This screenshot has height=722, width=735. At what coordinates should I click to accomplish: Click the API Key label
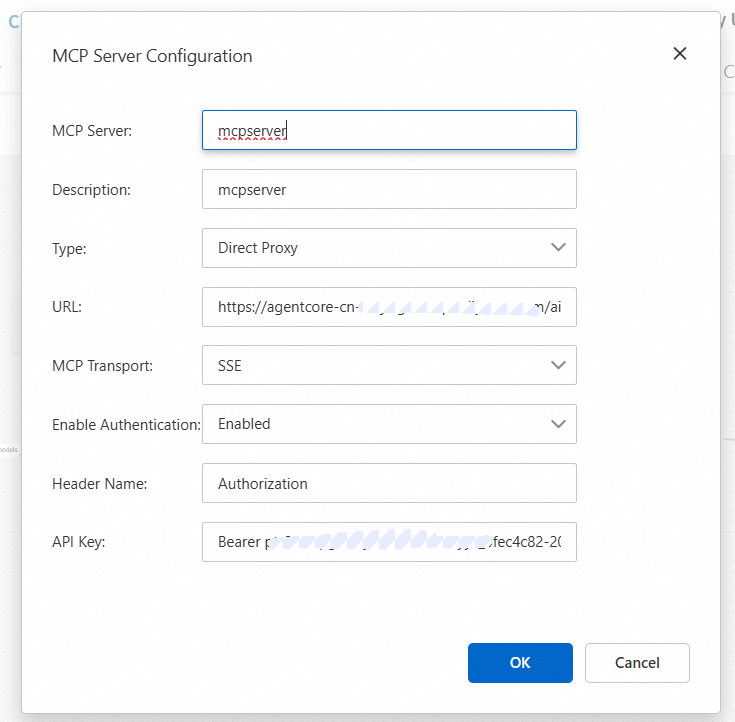pos(79,542)
